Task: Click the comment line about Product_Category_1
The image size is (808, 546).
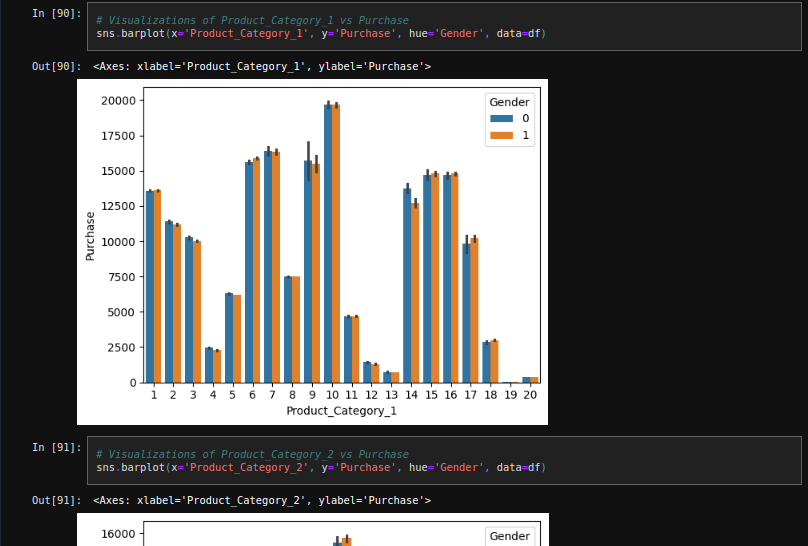Action: (x=252, y=20)
